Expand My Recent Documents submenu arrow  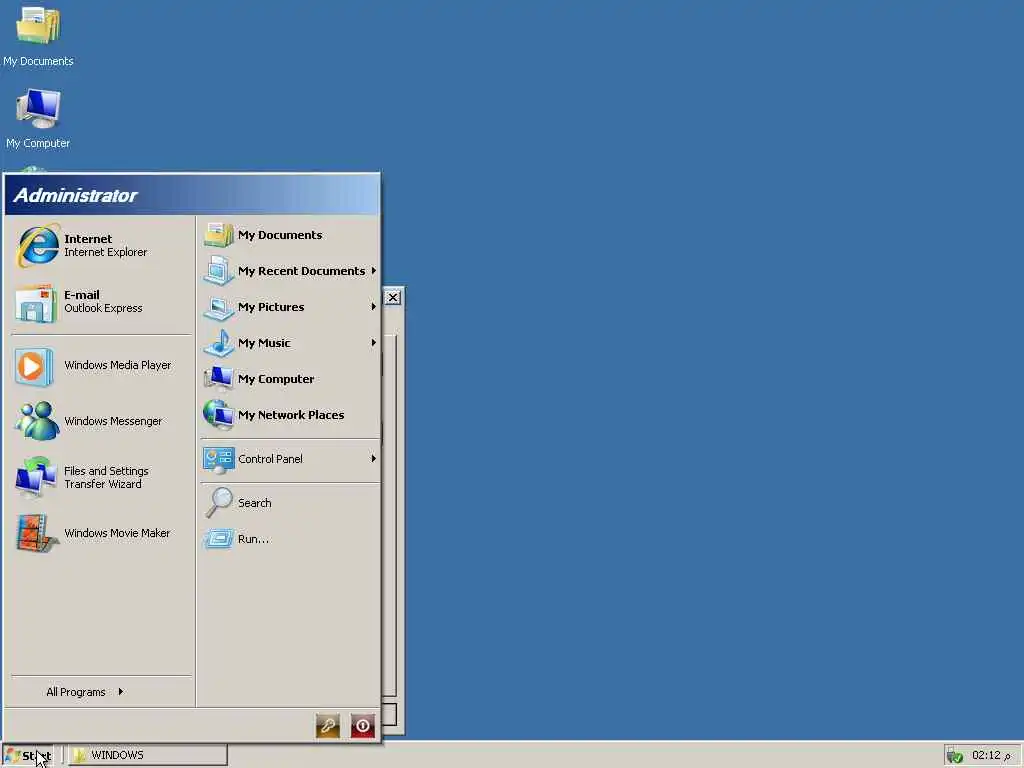pyautogui.click(x=374, y=270)
